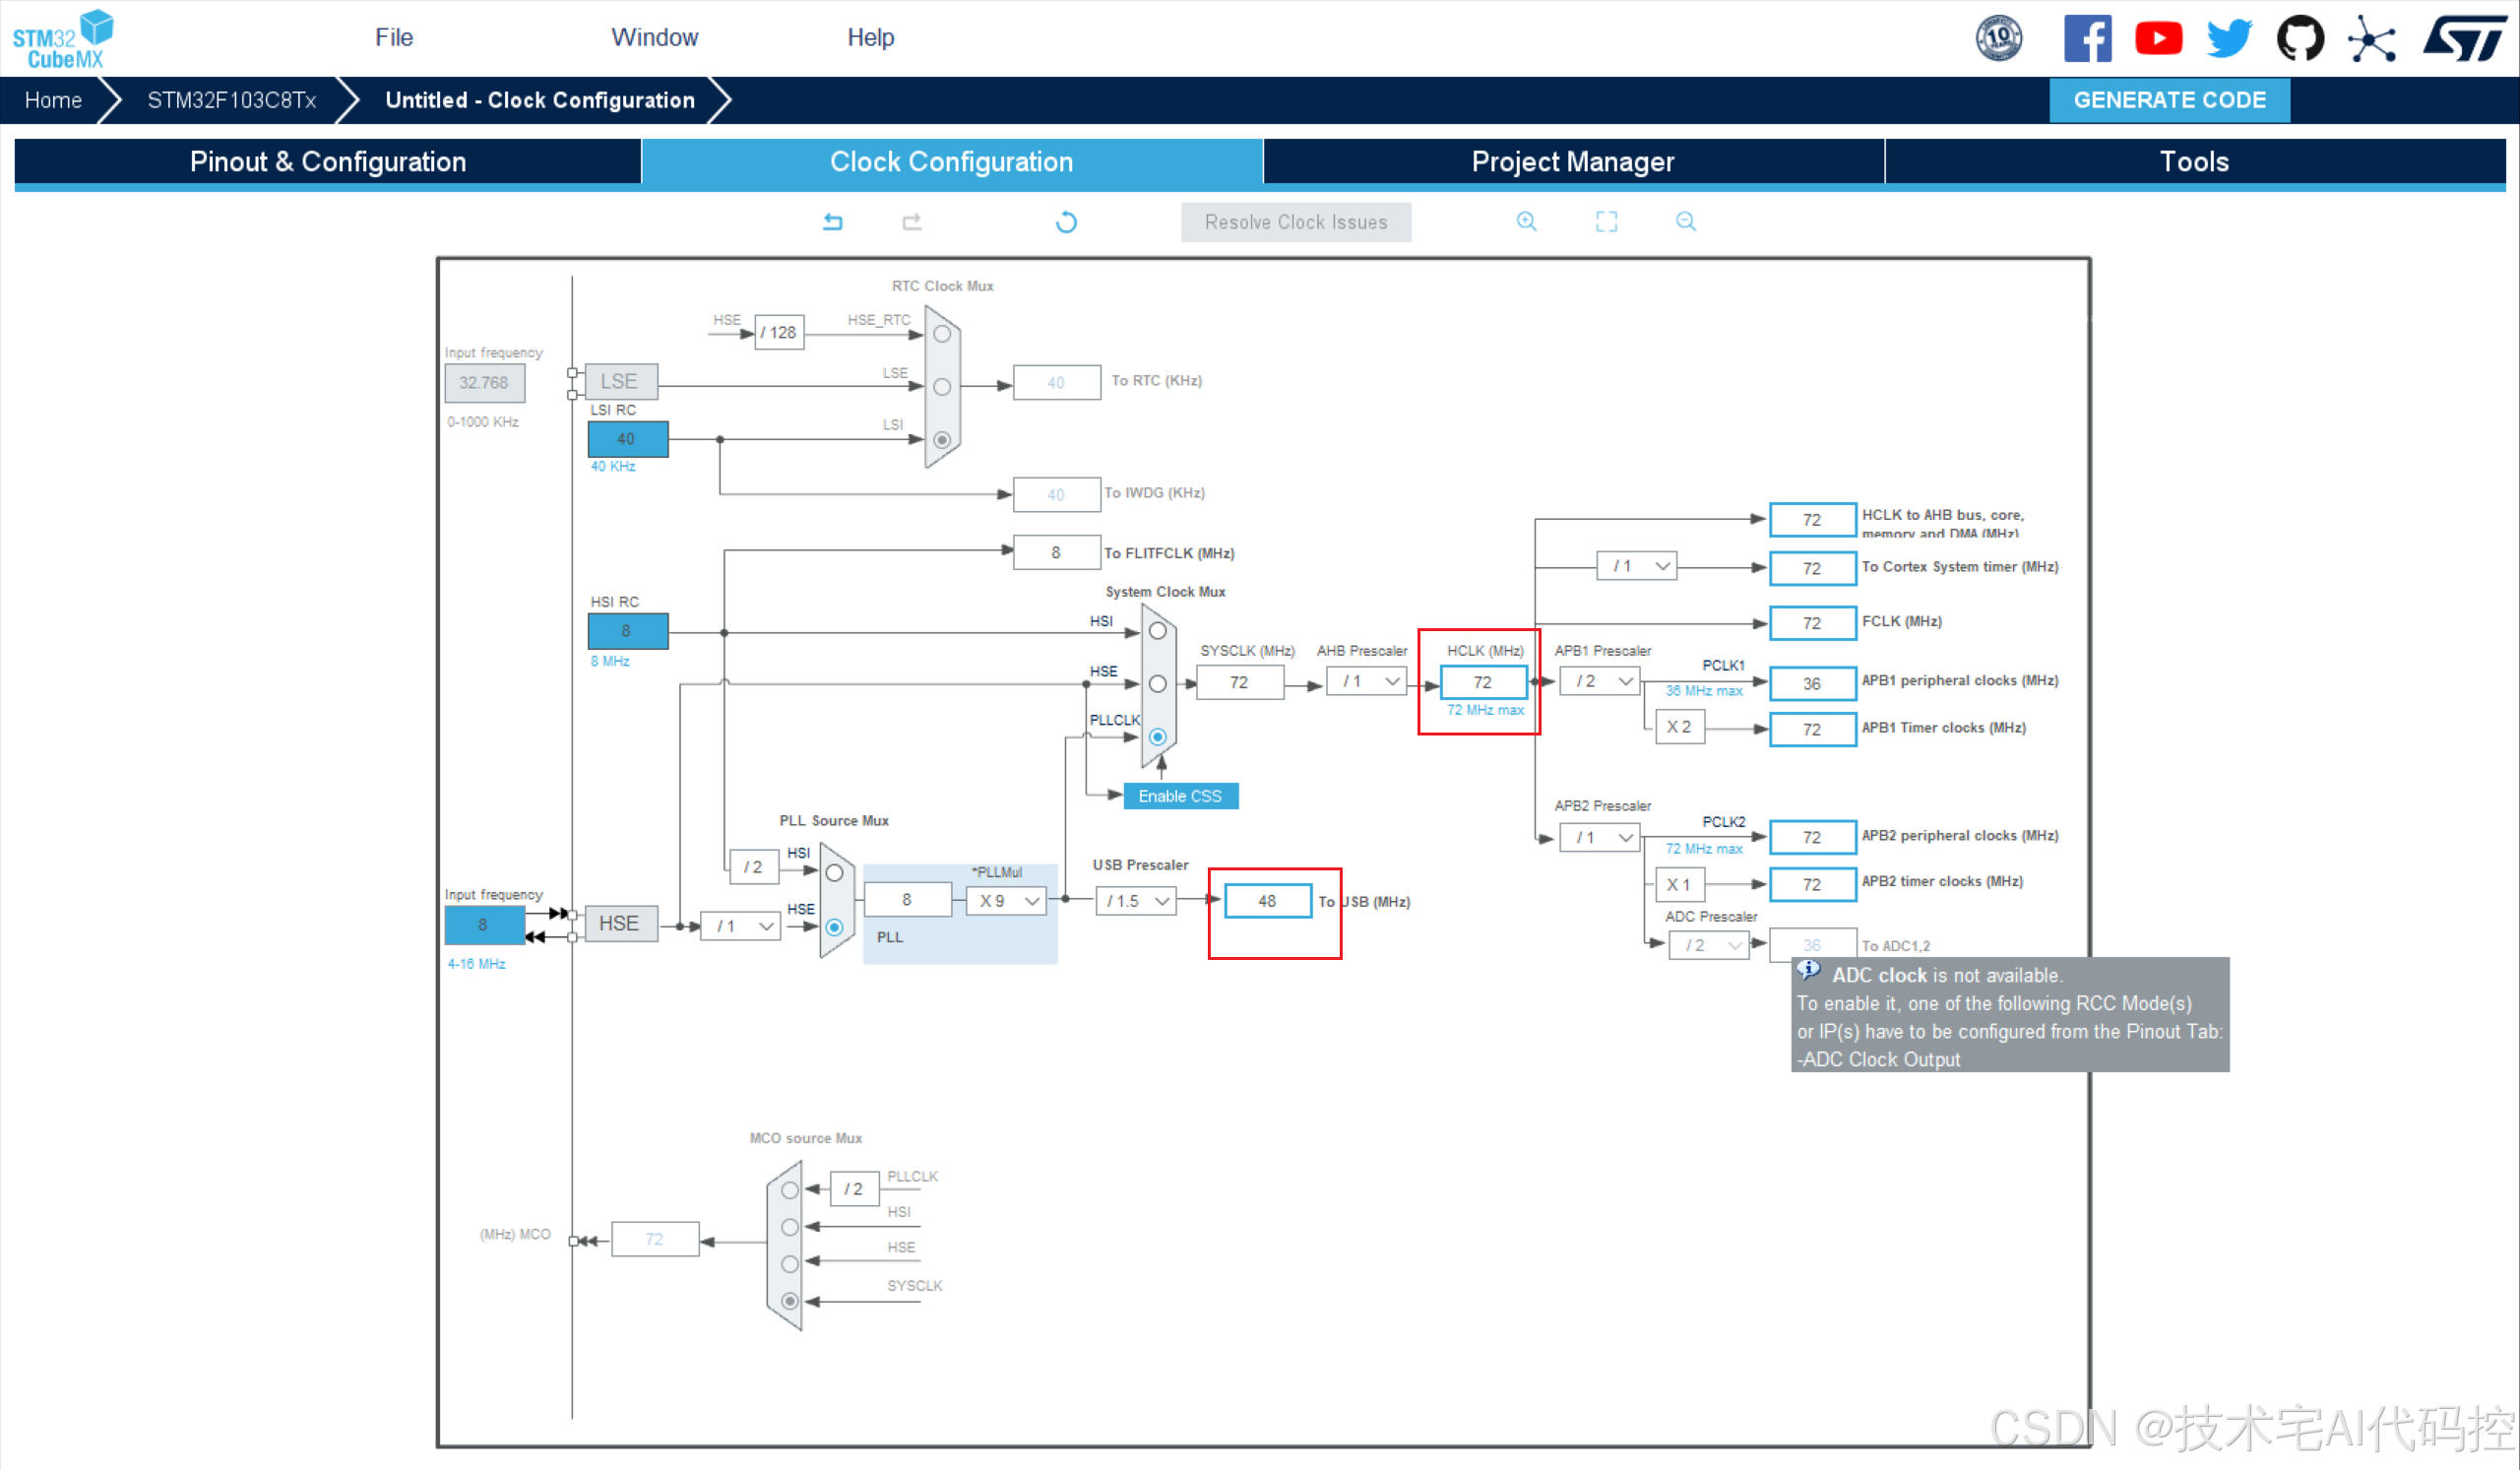Open the Pinout & Configuration tab
This screenshot has width=2520, height=1470.
click(x=327, y=161)
